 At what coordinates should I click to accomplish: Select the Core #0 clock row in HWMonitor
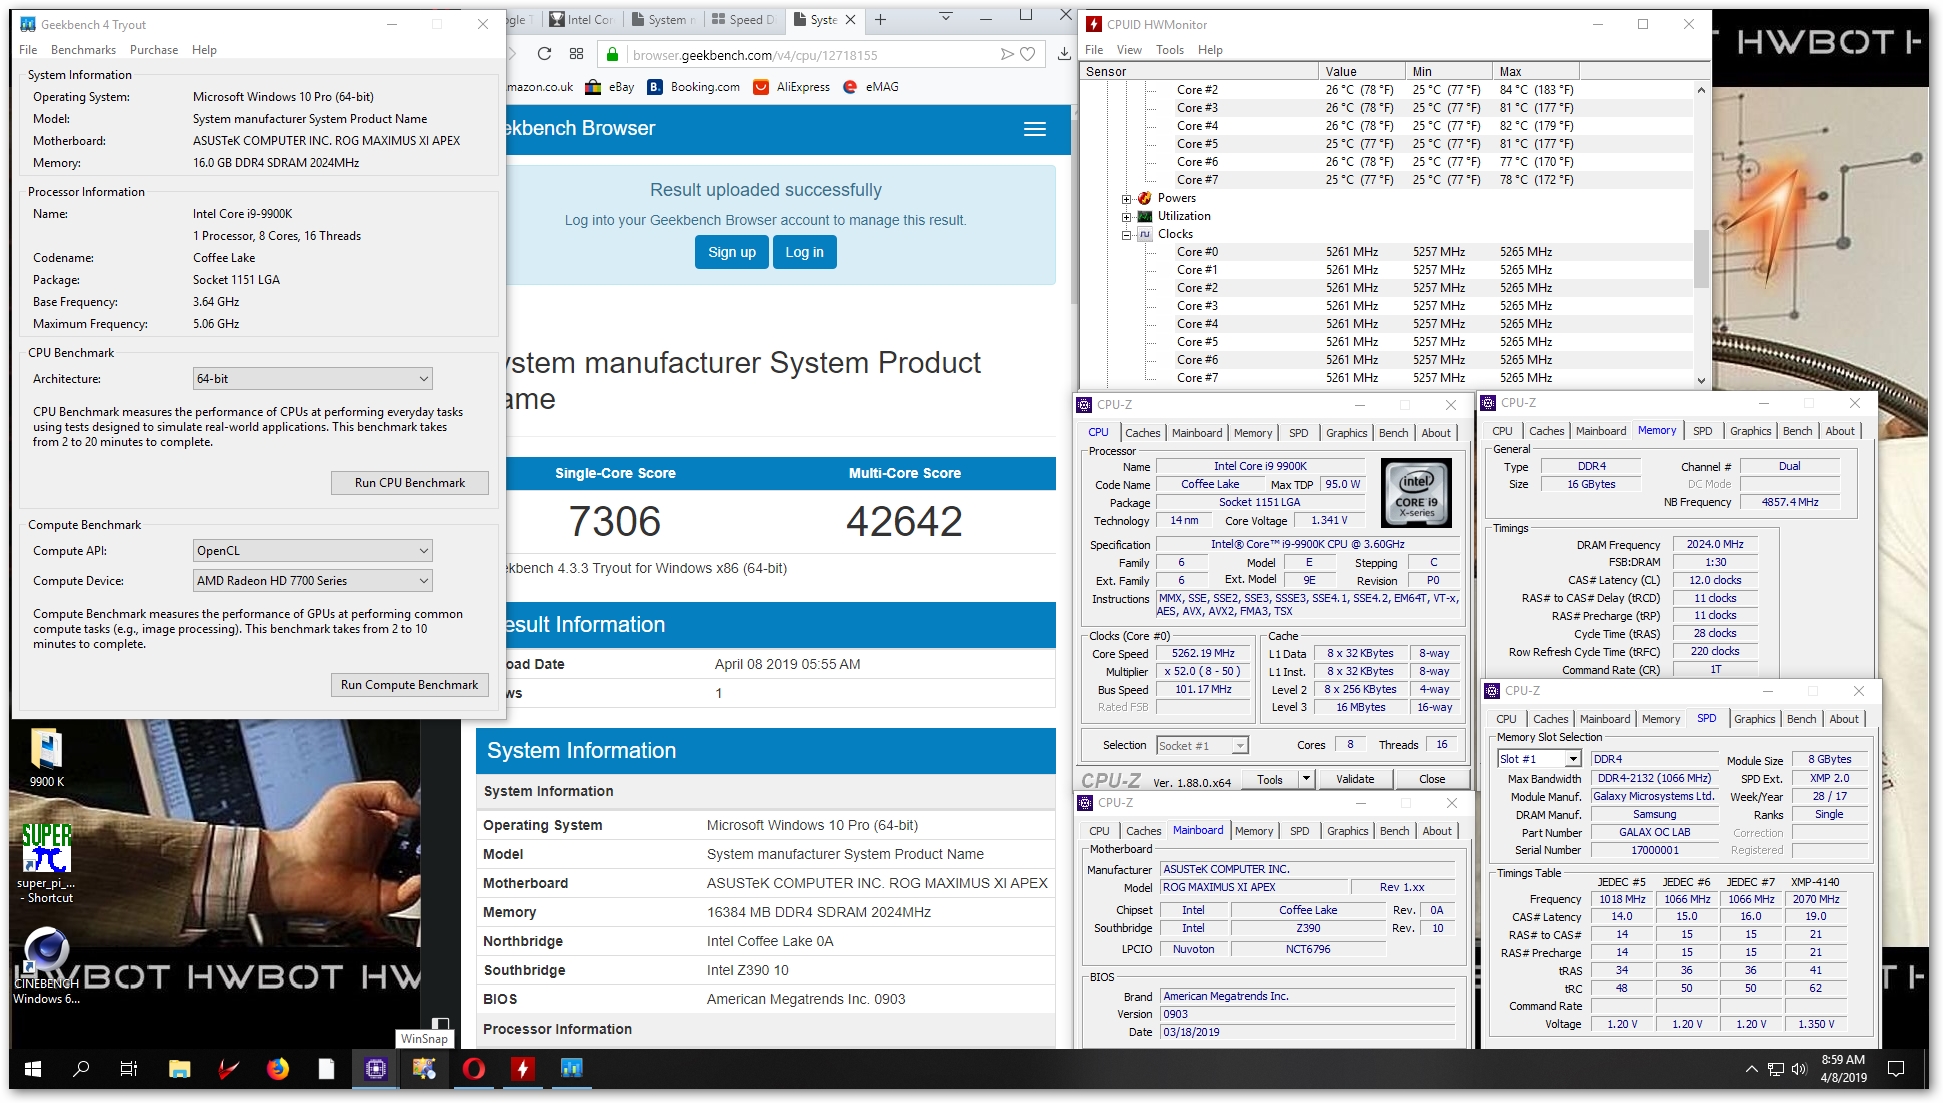[1386, 252]
